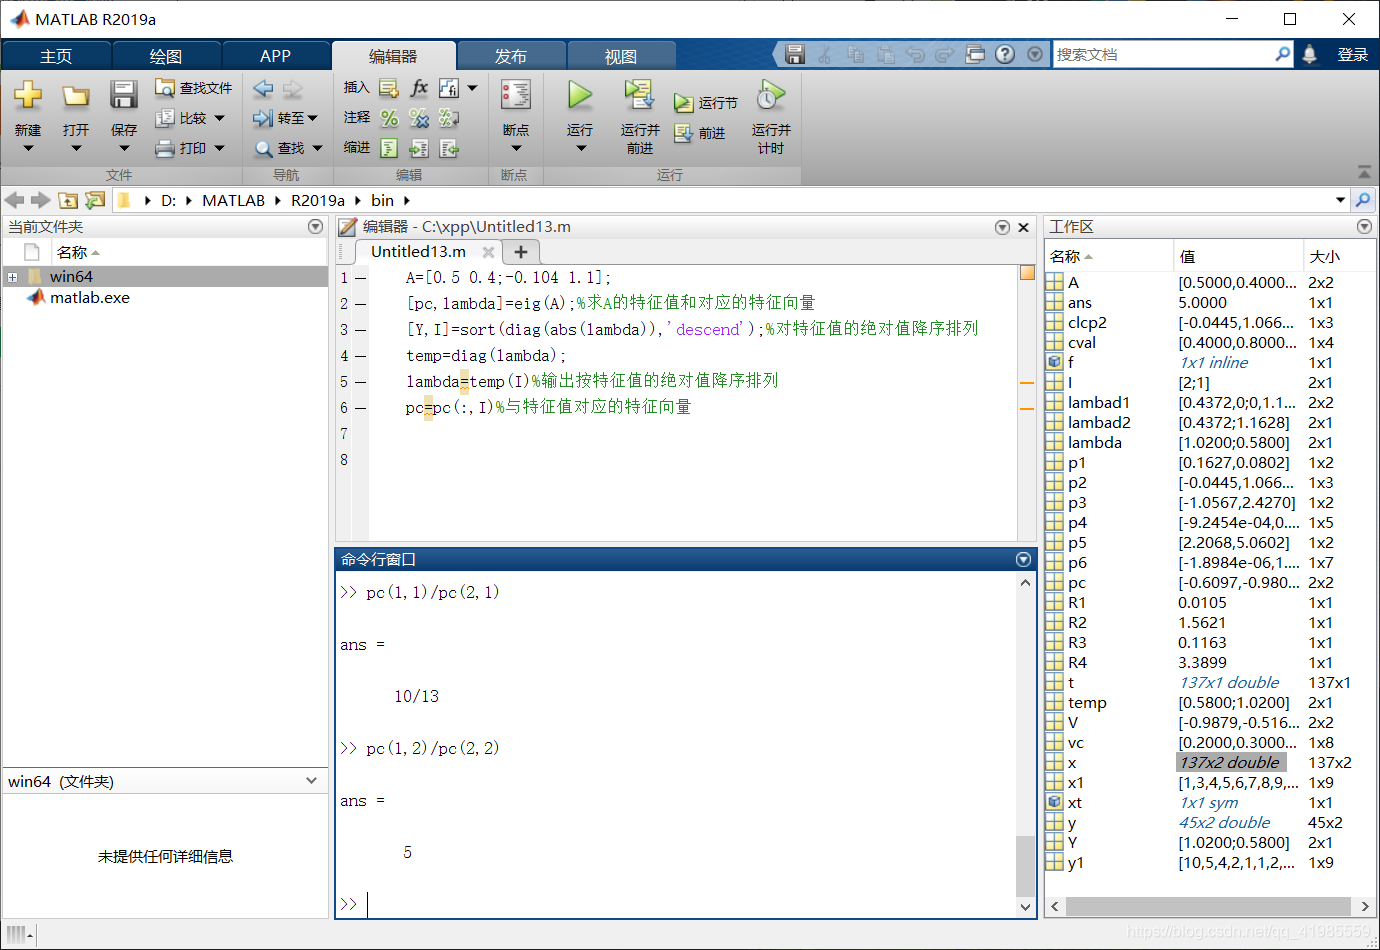Open the New (新建) dropdown arrow
Viewport: 1380px width, 950px height.
click(28, 148)
